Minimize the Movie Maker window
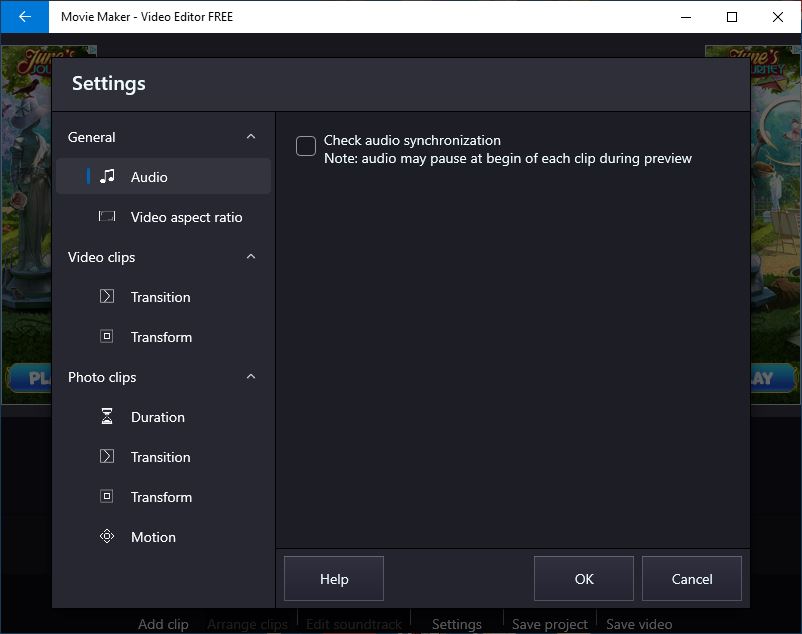Screen dimensions: 802x634 click(x=686, y=17)
